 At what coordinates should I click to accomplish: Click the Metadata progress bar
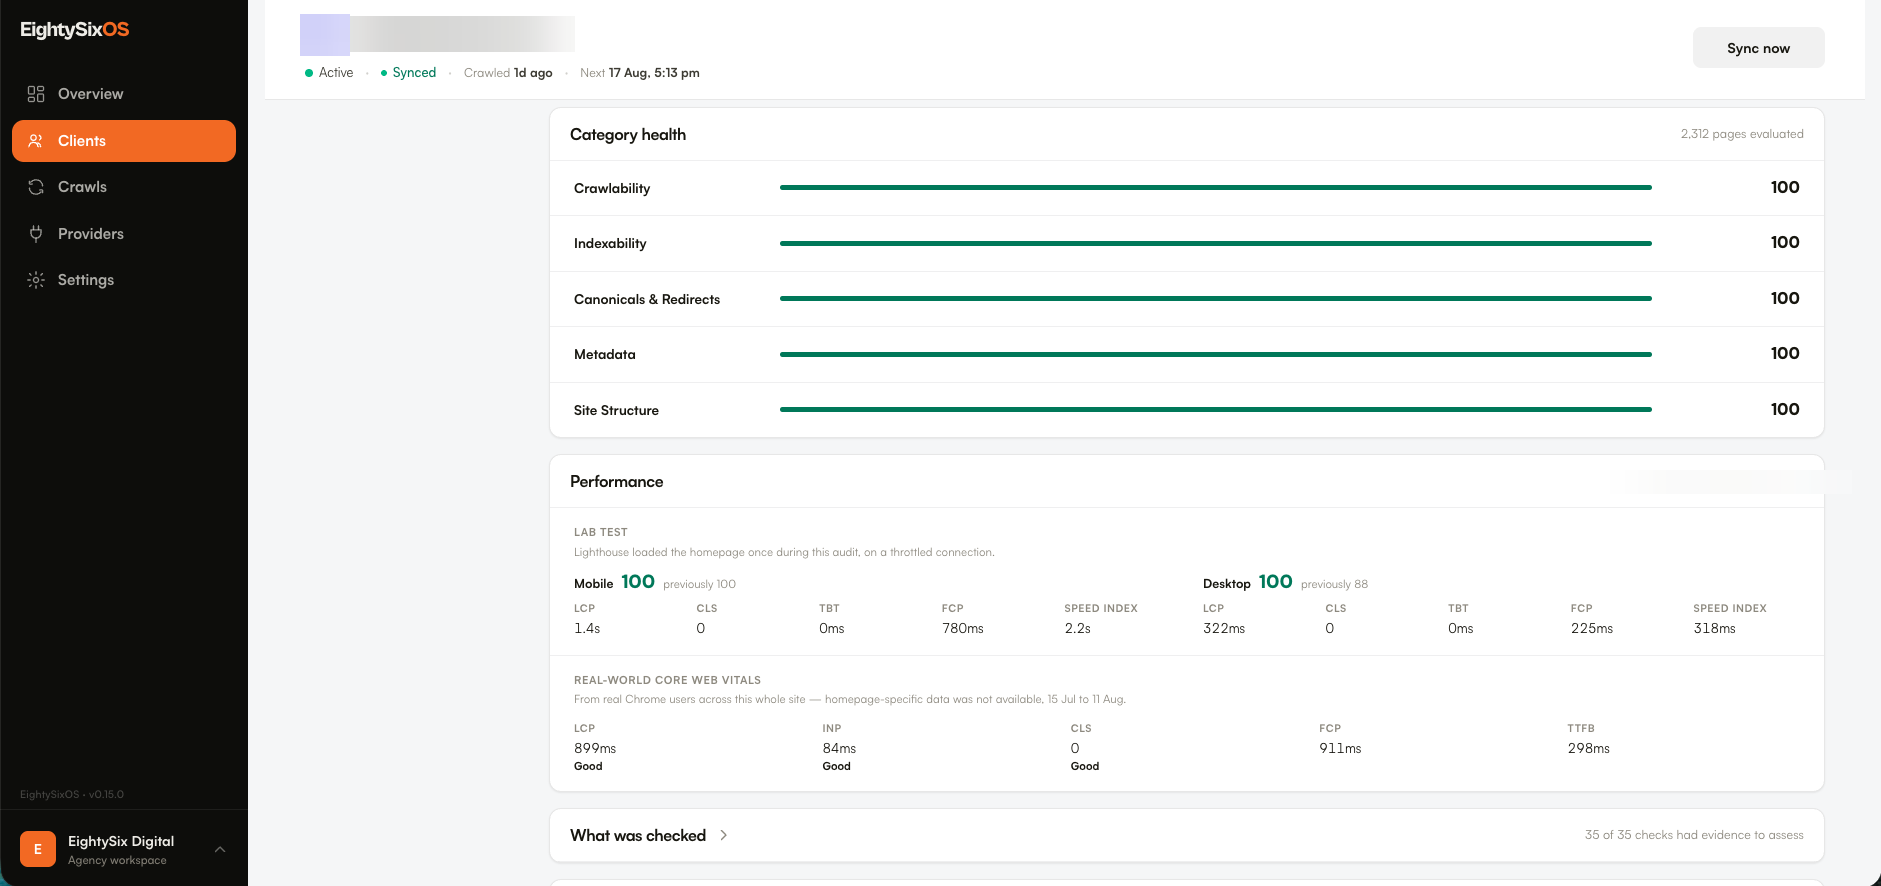(x=1215, y=354)
